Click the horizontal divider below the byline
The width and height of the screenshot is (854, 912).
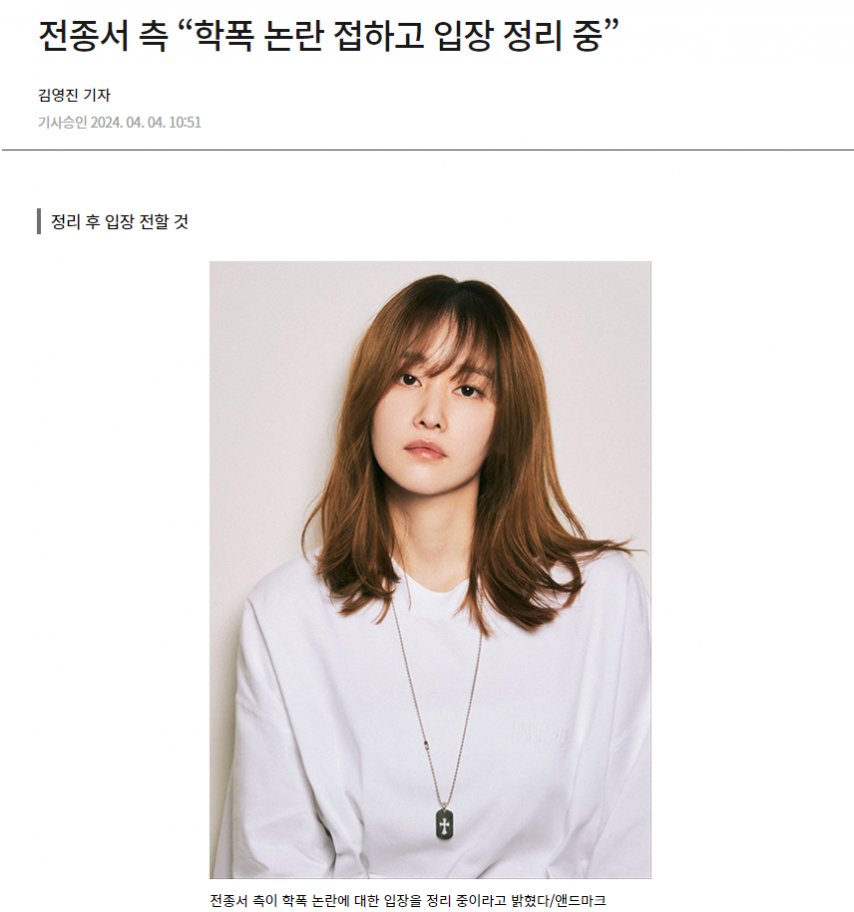(428, 150)
